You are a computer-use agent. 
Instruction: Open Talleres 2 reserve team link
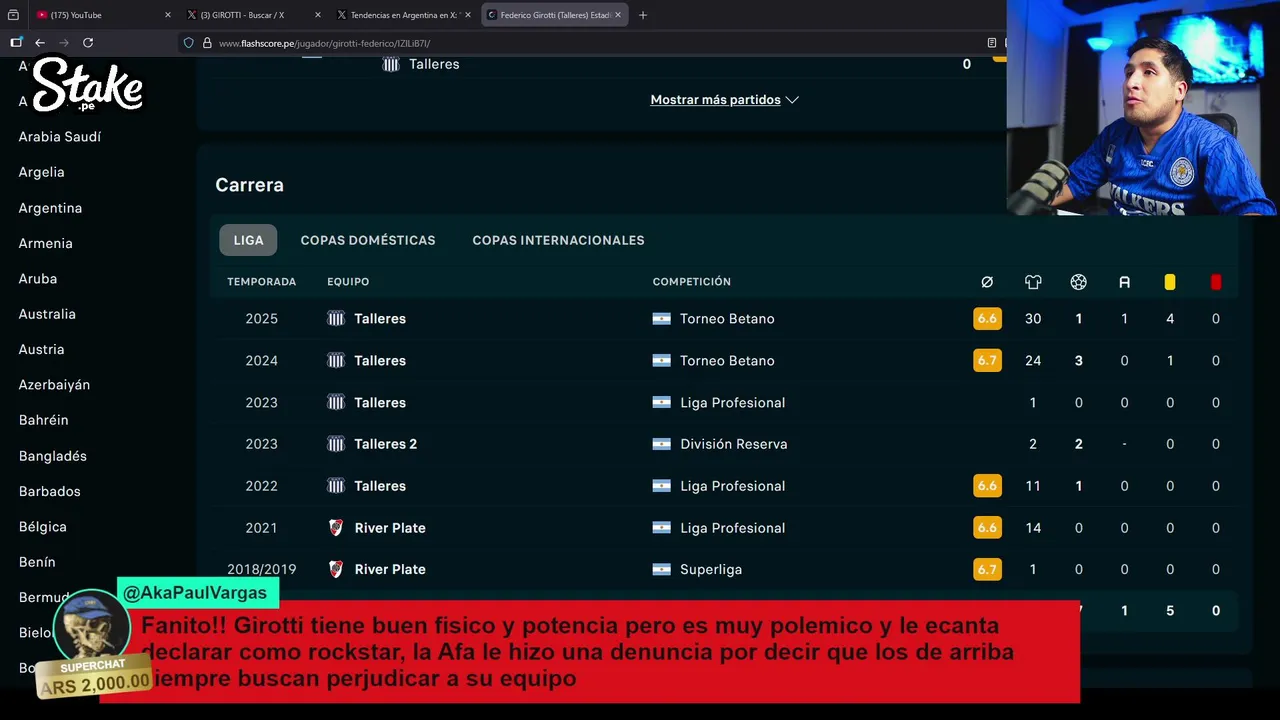(x=385, y=444)
